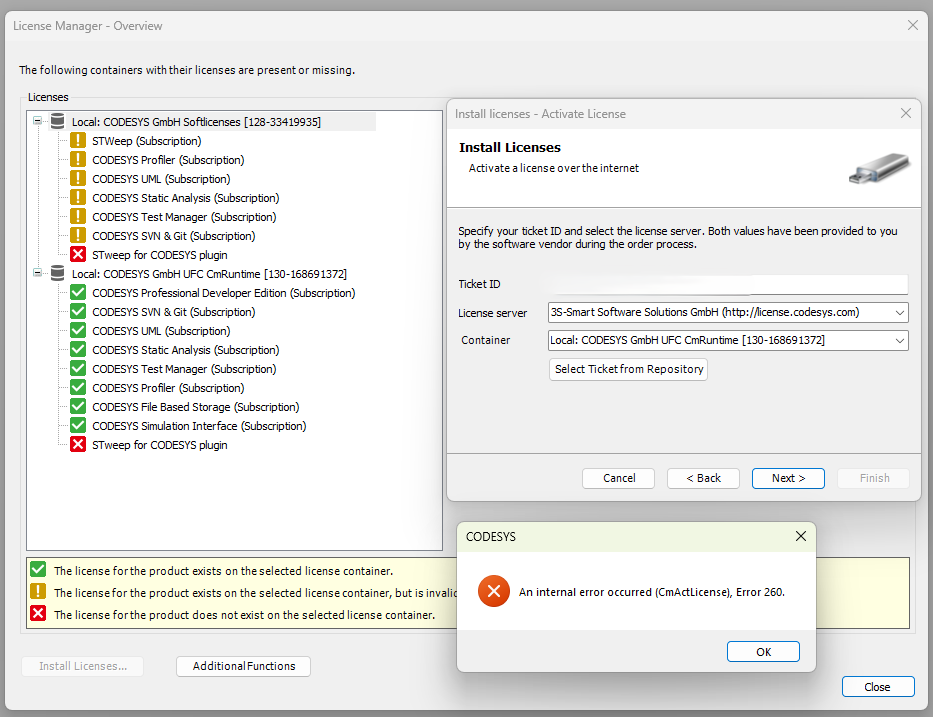Open Additional Functions
This screenshot has width=933, height=717.
point(243,666)
